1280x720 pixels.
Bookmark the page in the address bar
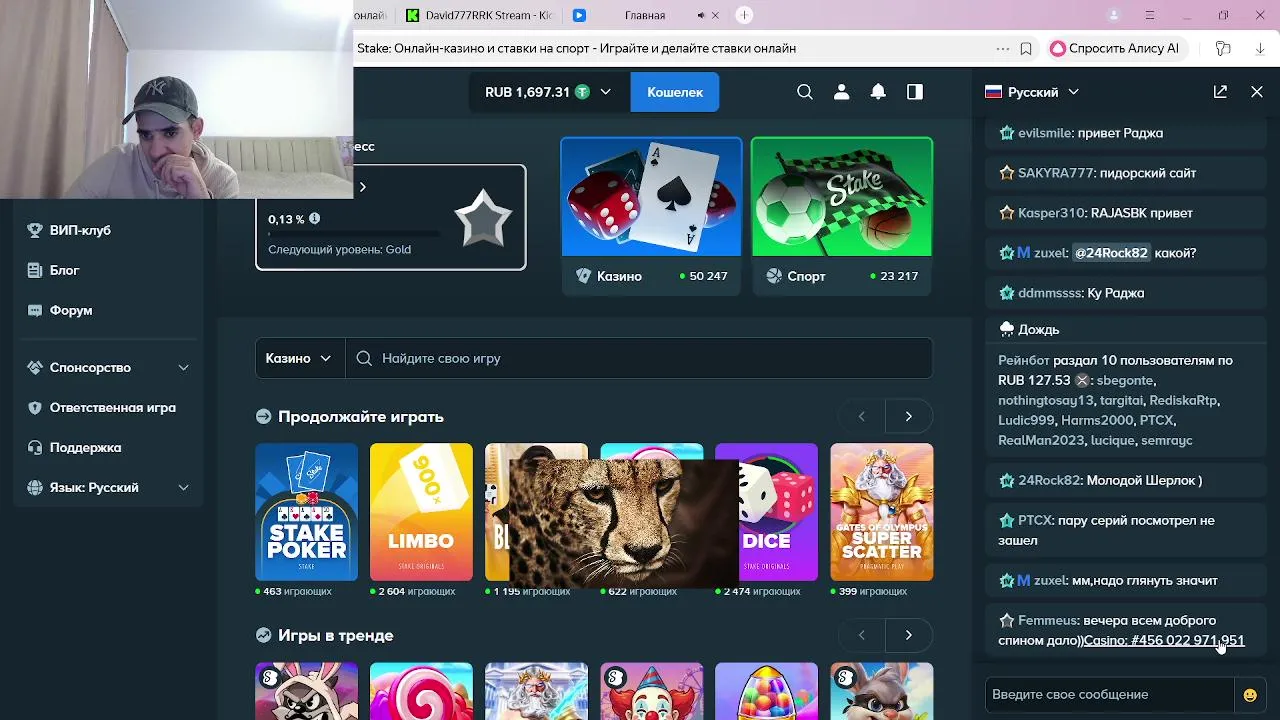pyautogui.click(x=1026, y=48)
